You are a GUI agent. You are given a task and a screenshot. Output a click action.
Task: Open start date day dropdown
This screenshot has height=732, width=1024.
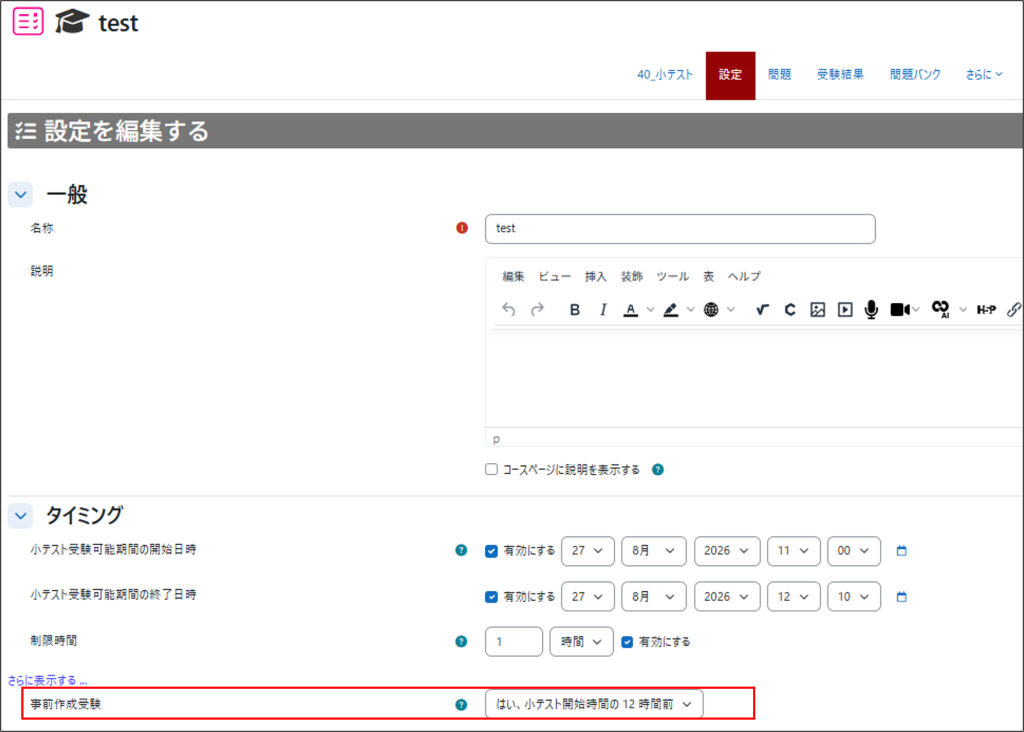point(588,551)
